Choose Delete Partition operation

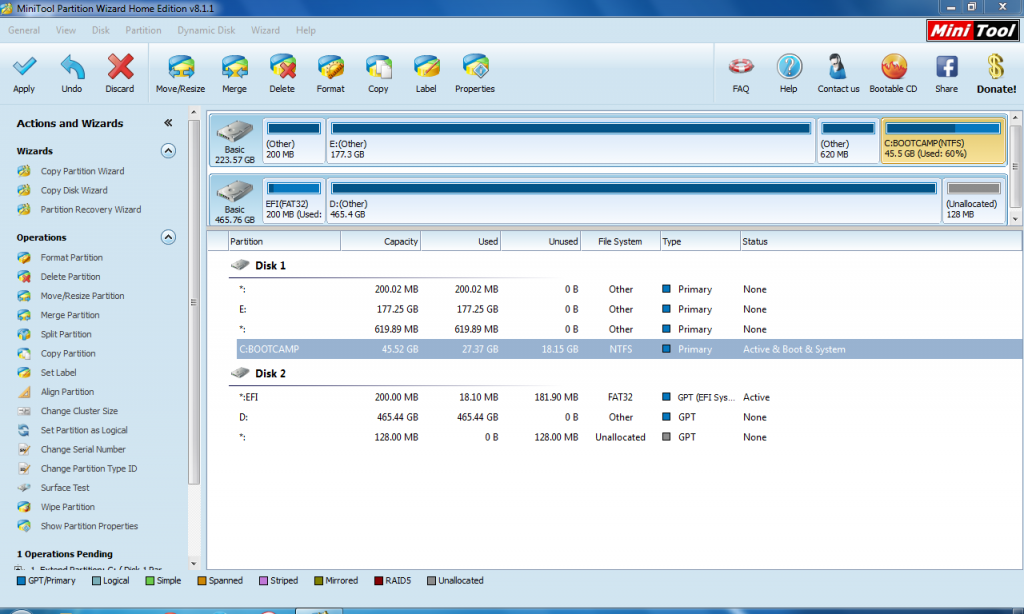tap(71, 276)
